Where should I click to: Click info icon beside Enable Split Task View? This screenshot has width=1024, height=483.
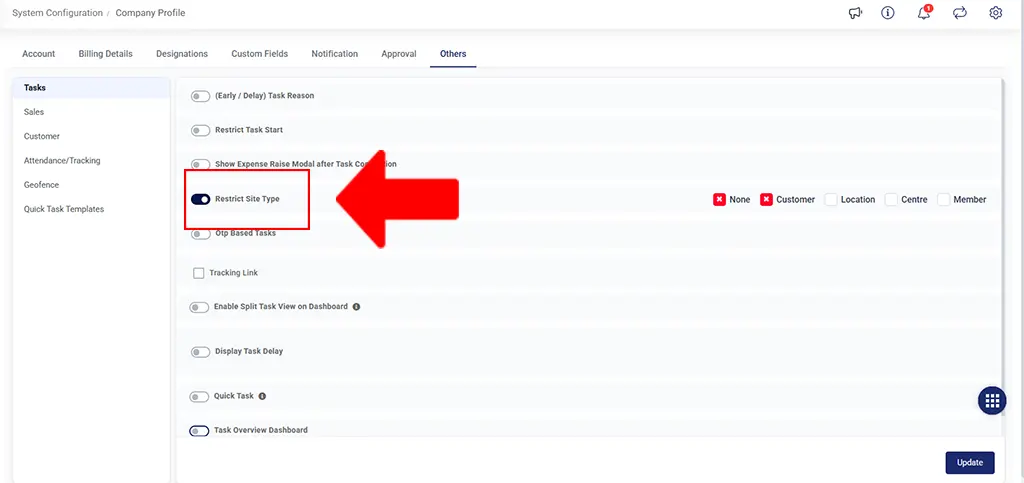(356, 306)
